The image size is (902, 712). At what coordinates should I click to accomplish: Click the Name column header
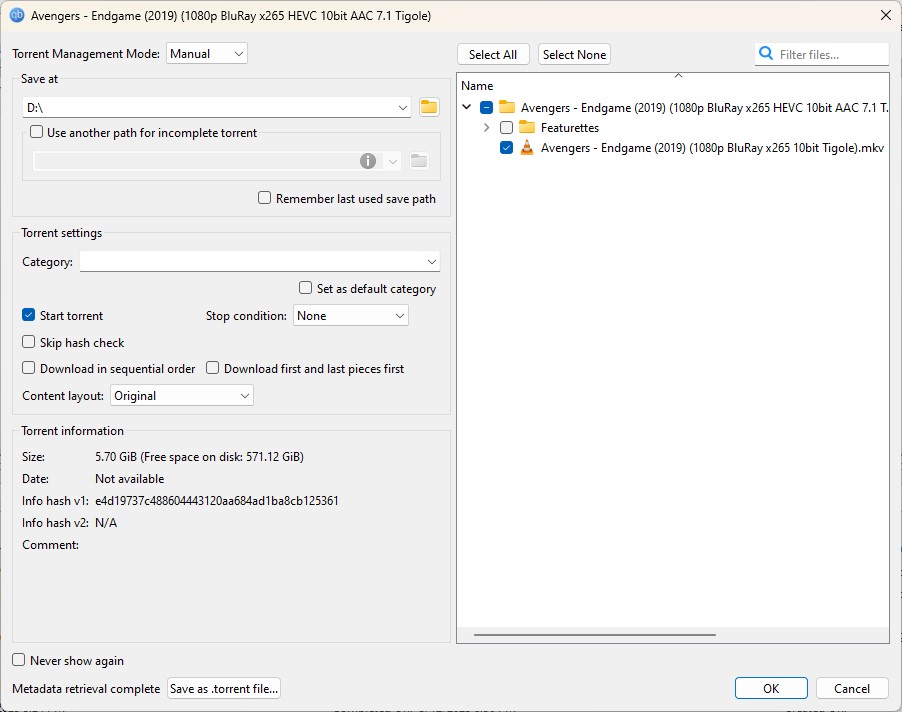point(477,86)
